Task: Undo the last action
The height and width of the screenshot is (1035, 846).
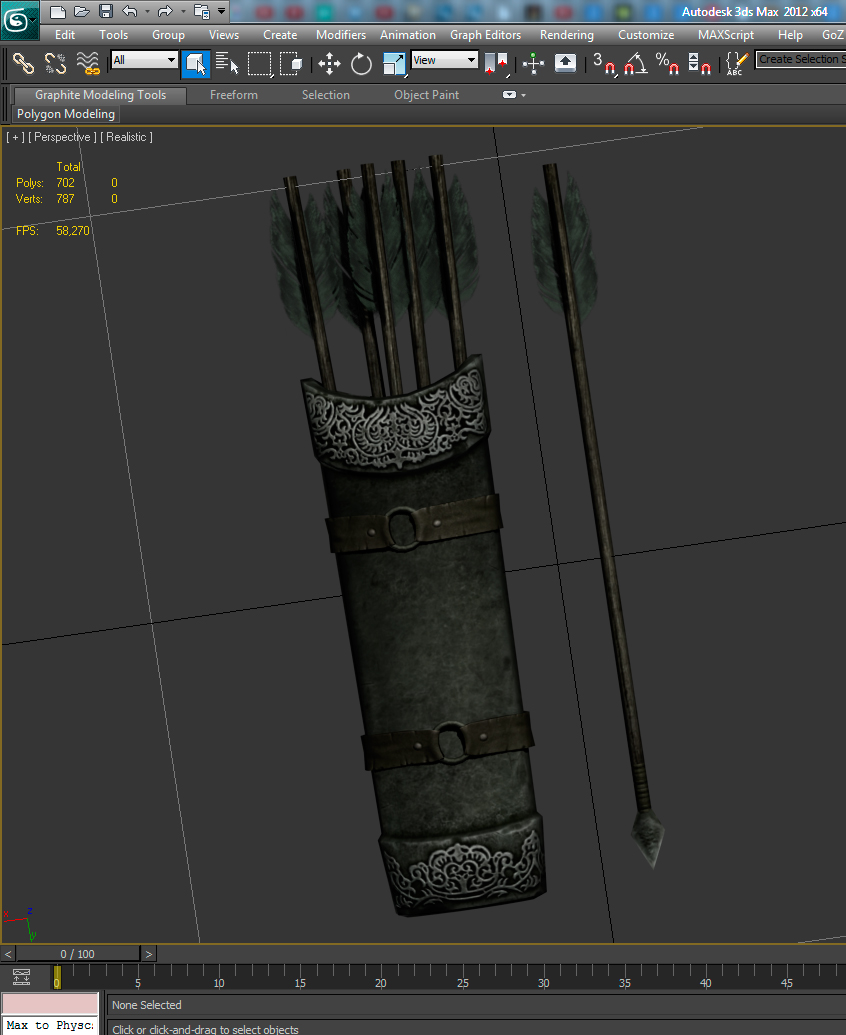Action: point(129,11)
